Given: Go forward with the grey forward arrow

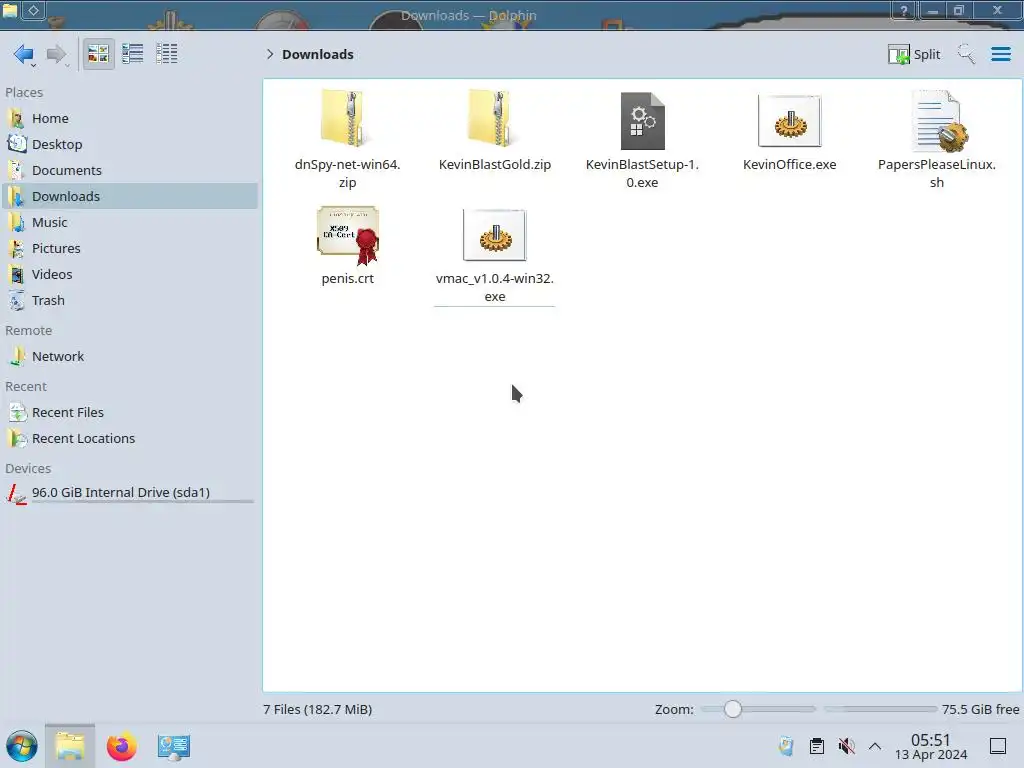Looking at the screenshot, I should click(x=57, y=54).
